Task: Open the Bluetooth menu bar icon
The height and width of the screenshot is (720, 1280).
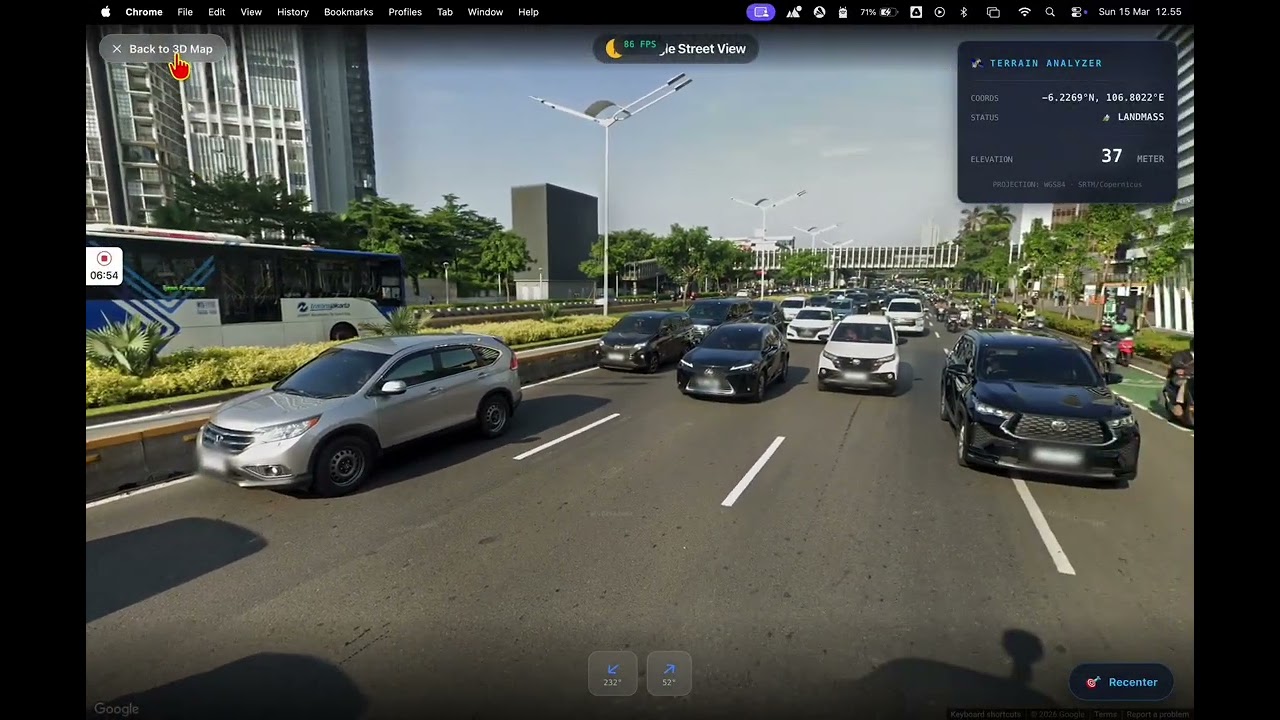Action: pos(964,12)
